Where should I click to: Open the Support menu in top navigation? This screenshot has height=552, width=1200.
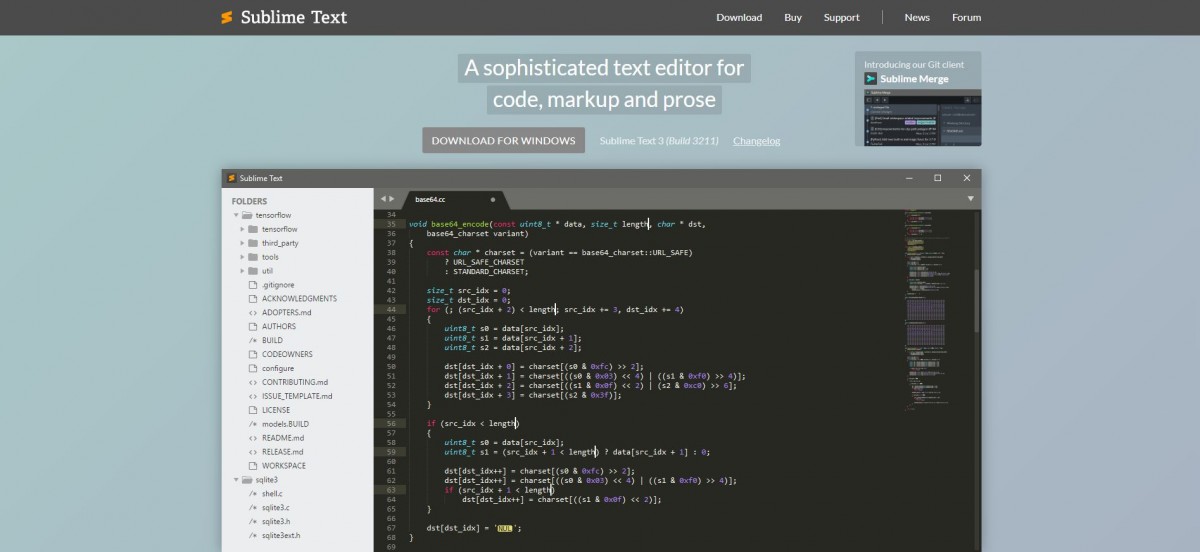click(841, 17)
